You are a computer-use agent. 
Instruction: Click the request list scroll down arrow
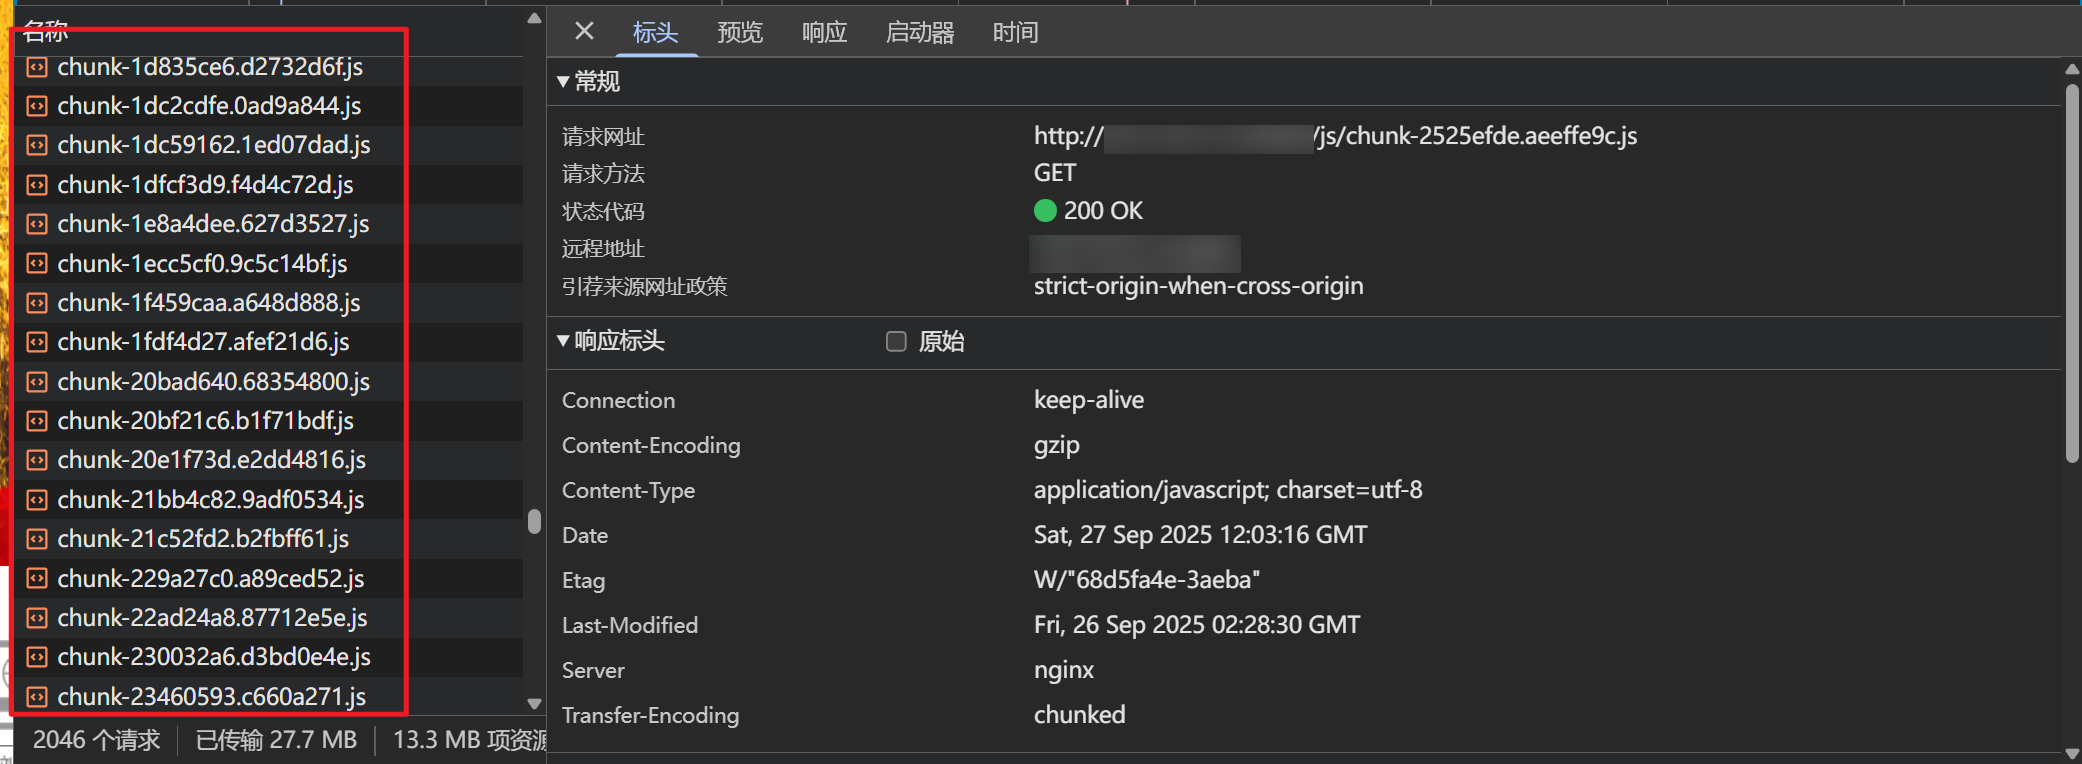pyautogui.click(x=534, y=704)
